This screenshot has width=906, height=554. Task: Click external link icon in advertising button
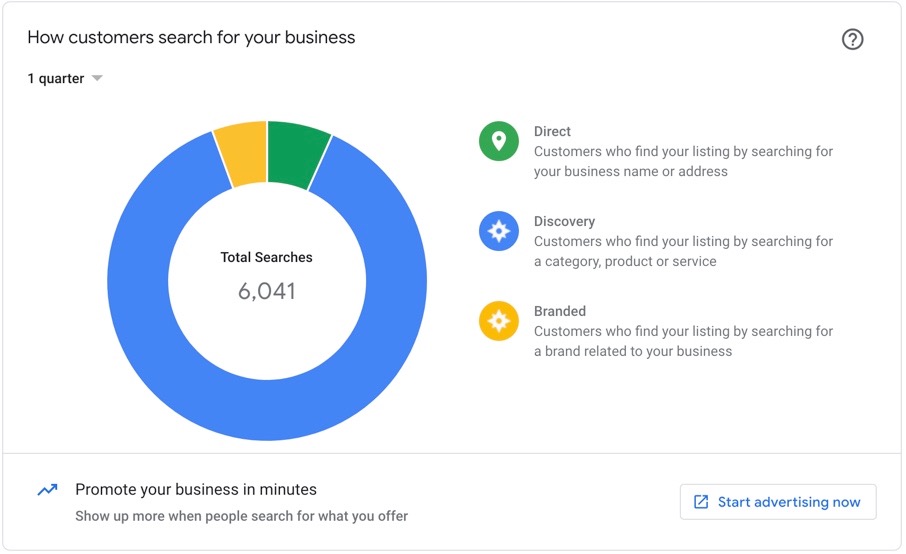[x=700, y=502]
